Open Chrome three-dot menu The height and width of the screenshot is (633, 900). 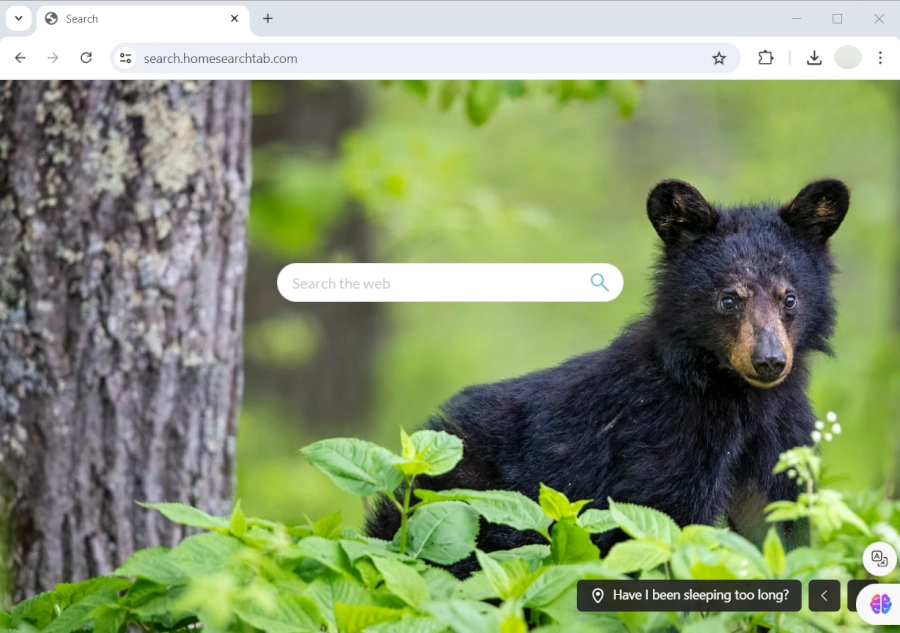coord(880,58)
